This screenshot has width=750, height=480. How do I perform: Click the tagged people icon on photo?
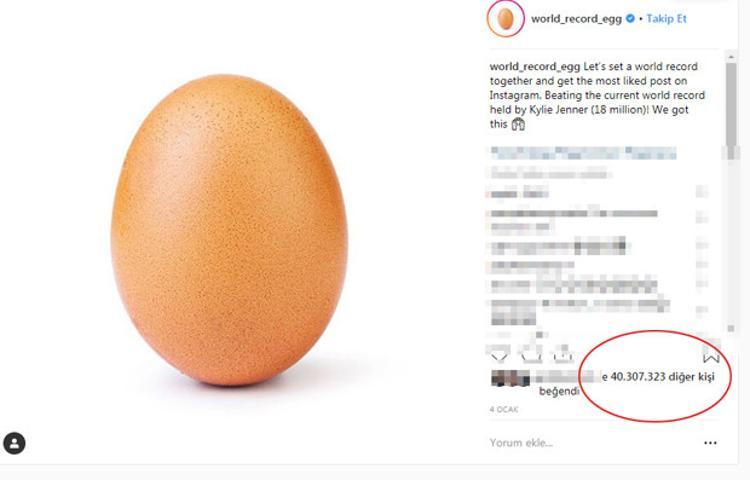click(14, 443)
